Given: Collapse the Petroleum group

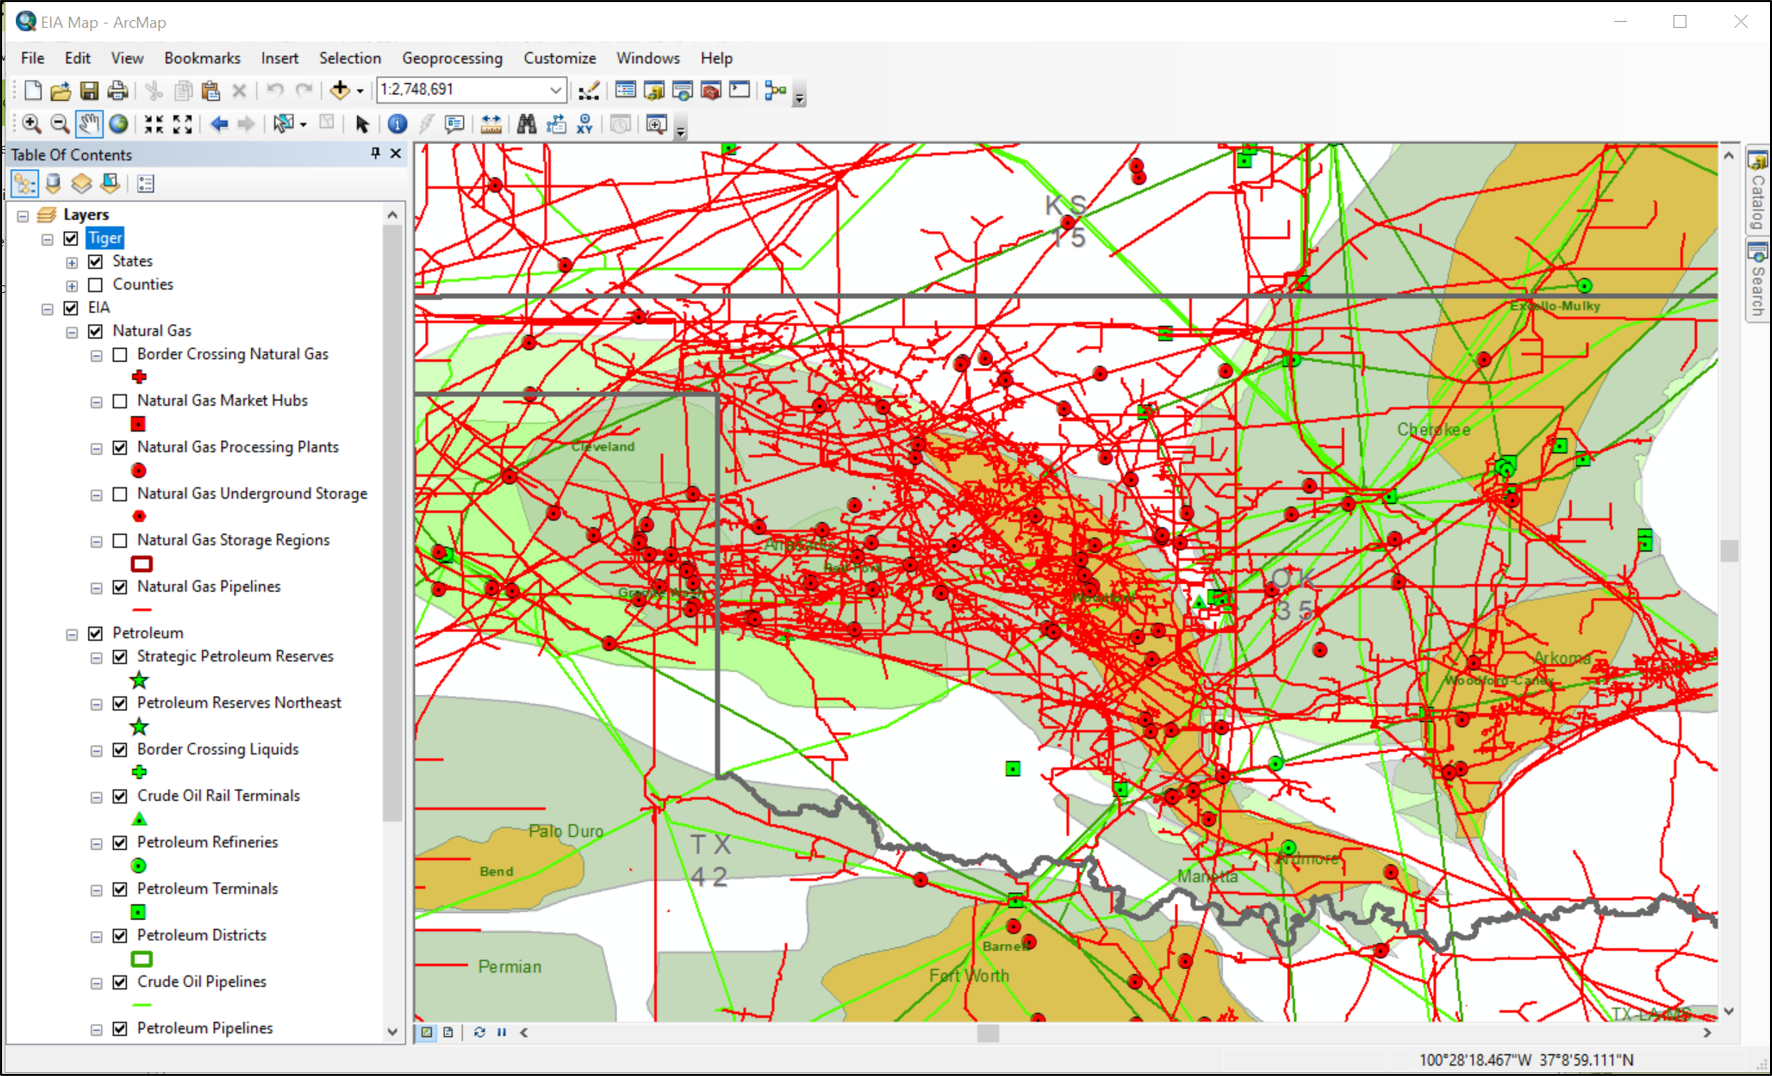Looking at the screenshot, I should click(72, 634).
